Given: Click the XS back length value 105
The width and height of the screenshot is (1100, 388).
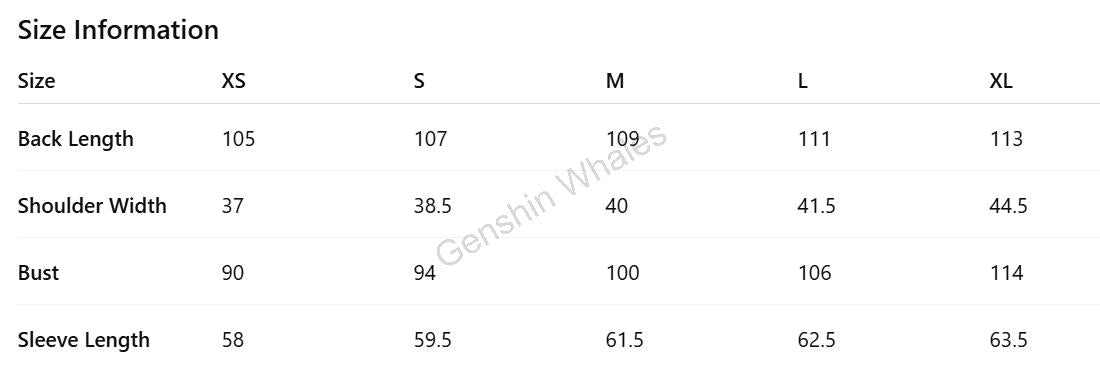Looking at the screenshot, I should (239, 139).
